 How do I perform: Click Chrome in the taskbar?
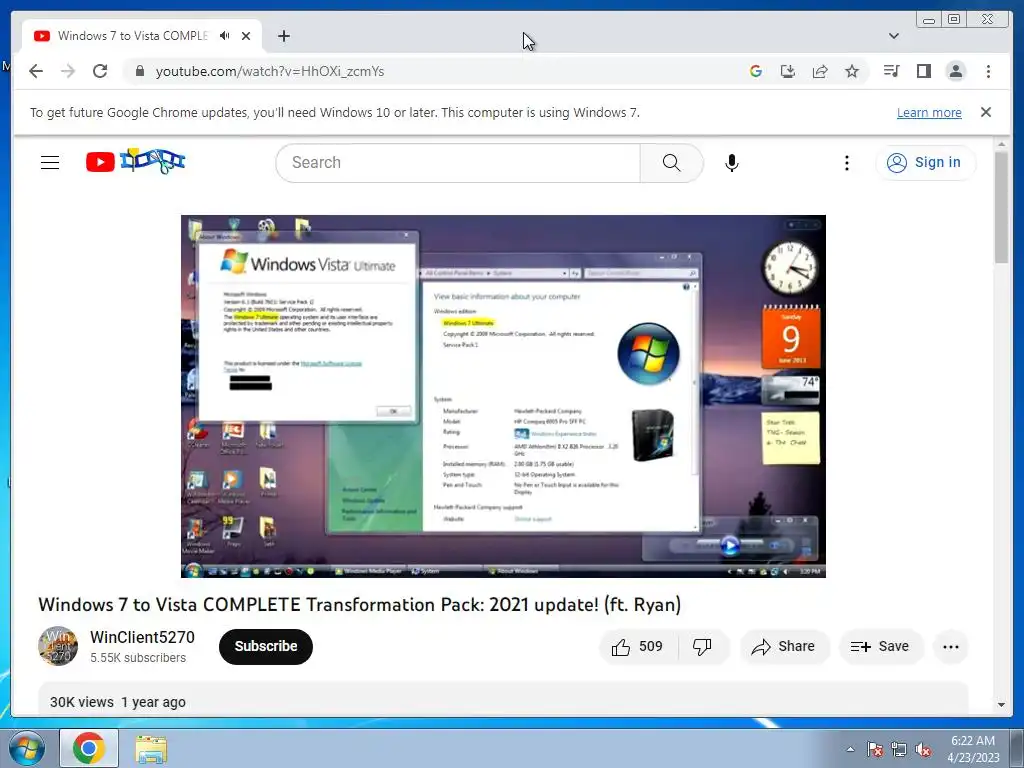(x=89, y=748)
